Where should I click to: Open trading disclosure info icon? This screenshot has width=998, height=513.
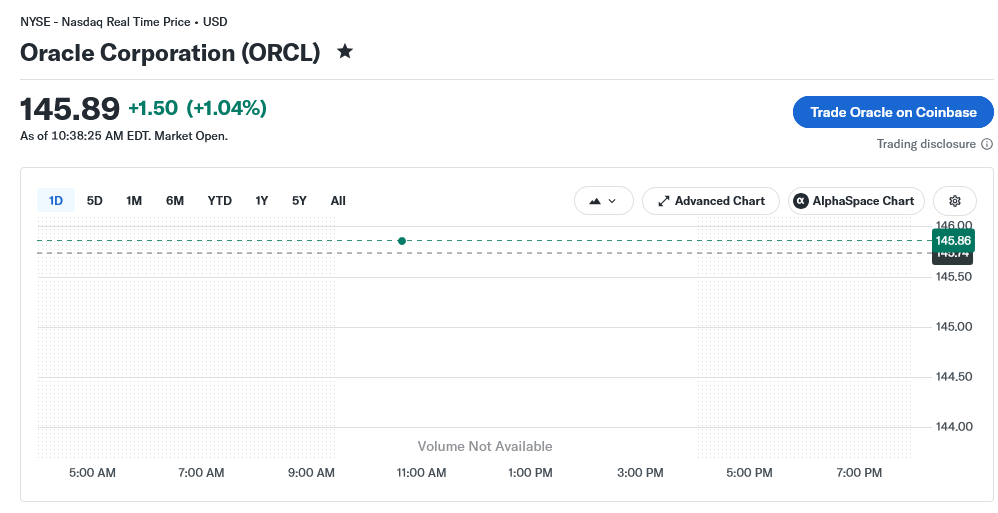[987, 144]
